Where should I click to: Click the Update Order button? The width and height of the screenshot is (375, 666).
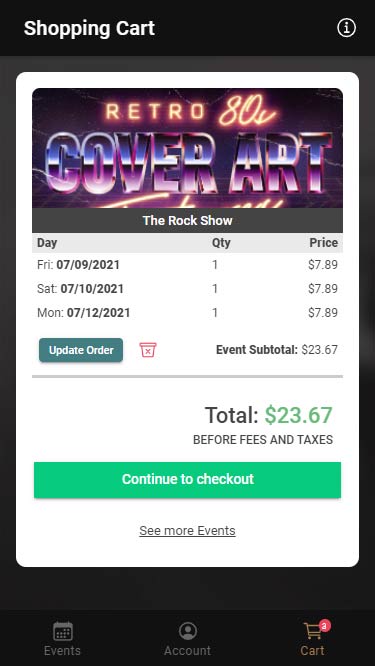81,350
